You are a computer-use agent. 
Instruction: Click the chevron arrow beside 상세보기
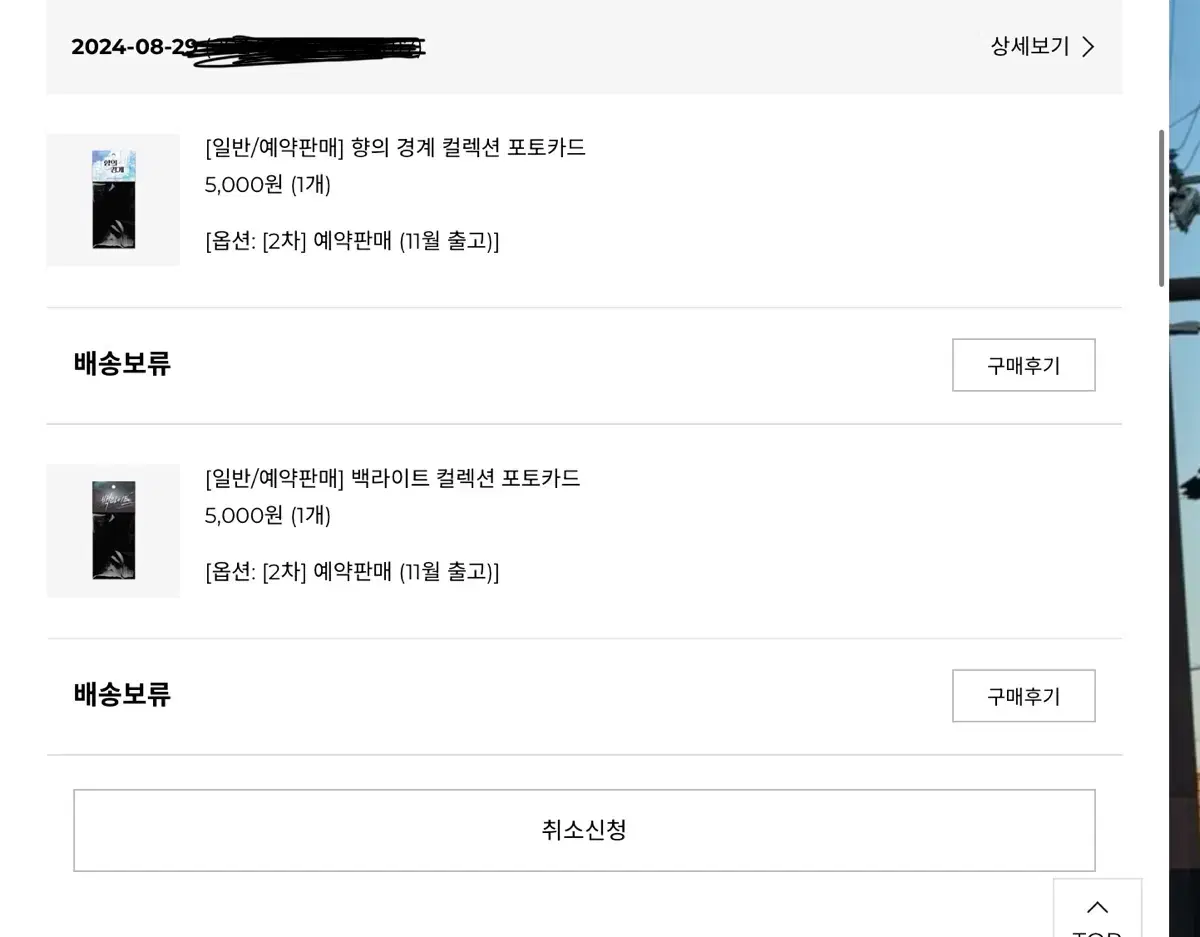click(1088, 47)
